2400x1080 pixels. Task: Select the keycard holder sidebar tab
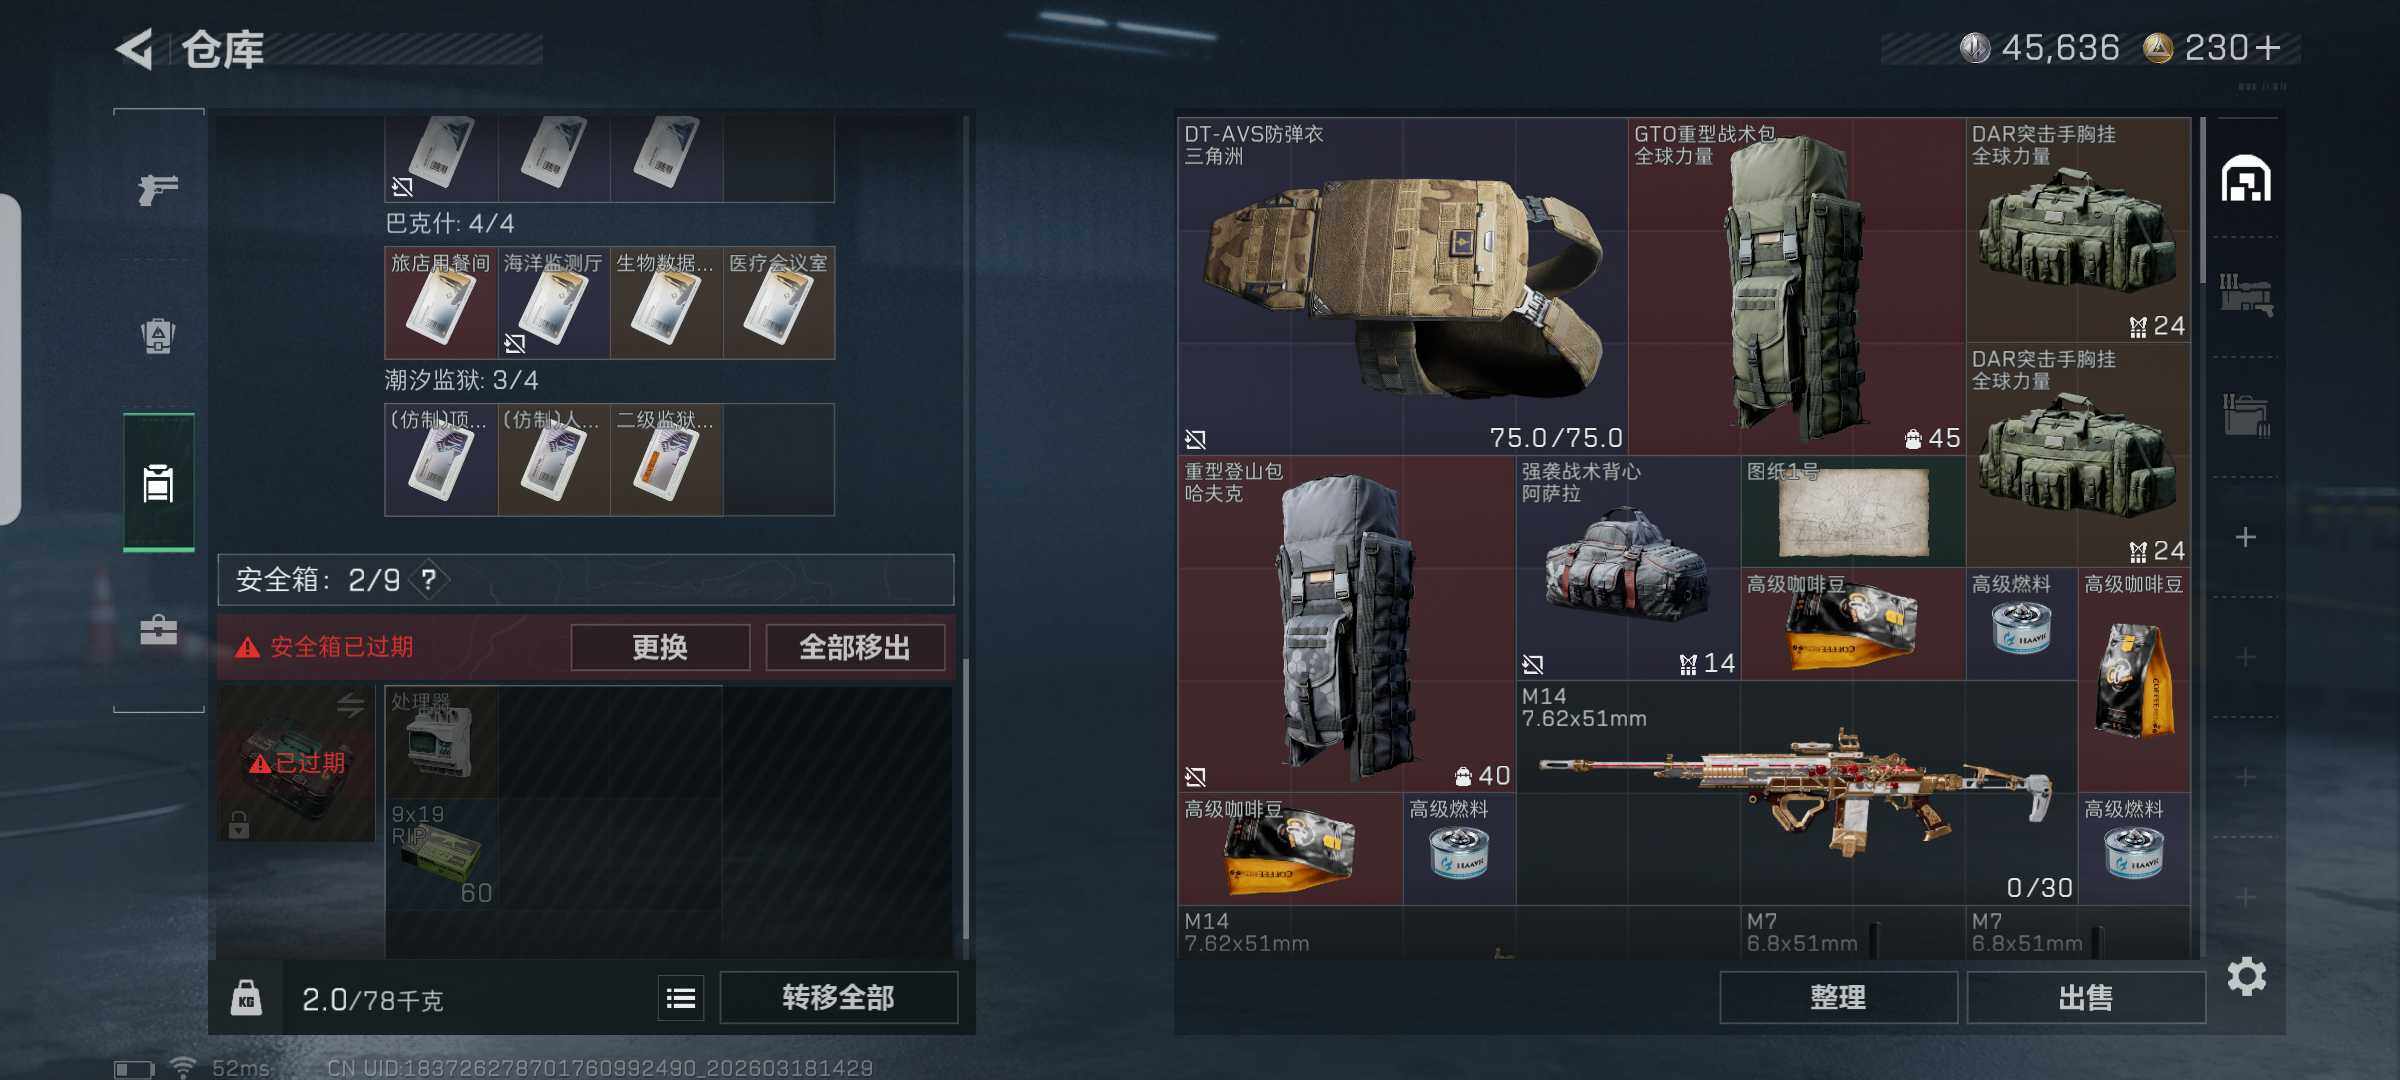tap(158, 483)
